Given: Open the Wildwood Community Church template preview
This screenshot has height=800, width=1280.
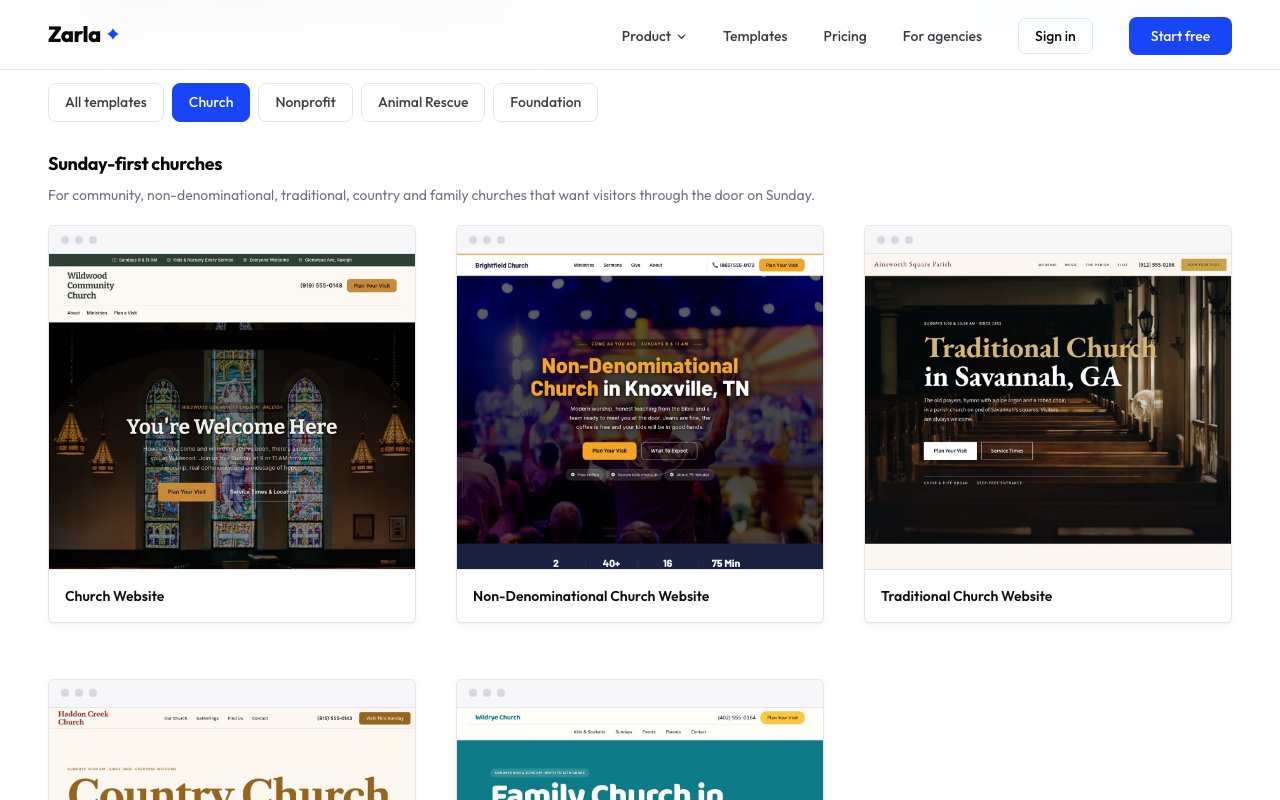Looking at the screenshot, I should [x=232, y=411].
